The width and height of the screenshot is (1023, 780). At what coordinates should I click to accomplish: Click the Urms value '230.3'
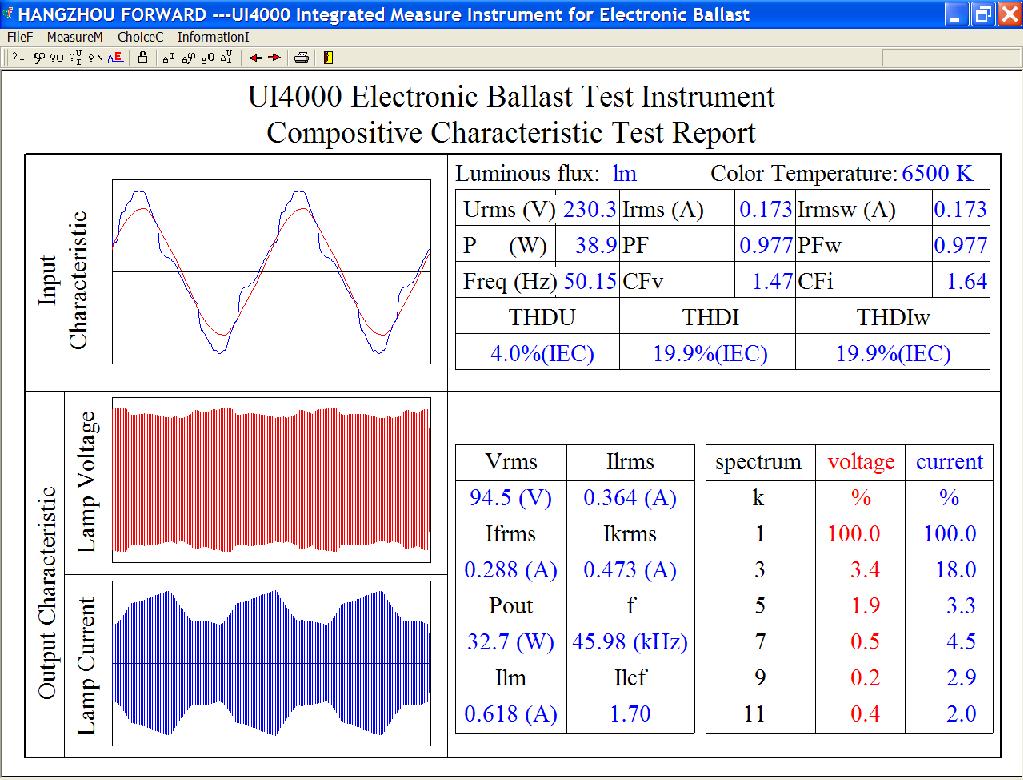590,209
